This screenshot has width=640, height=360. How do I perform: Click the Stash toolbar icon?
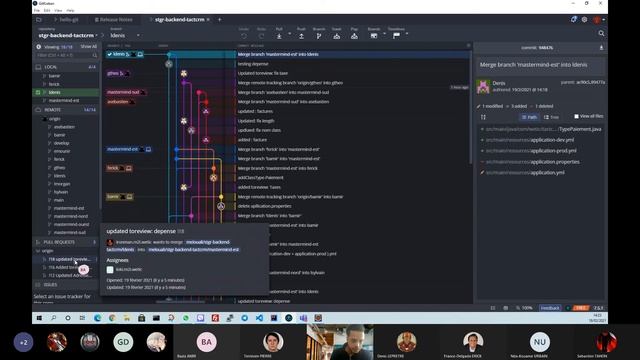(x=336, y=36)
